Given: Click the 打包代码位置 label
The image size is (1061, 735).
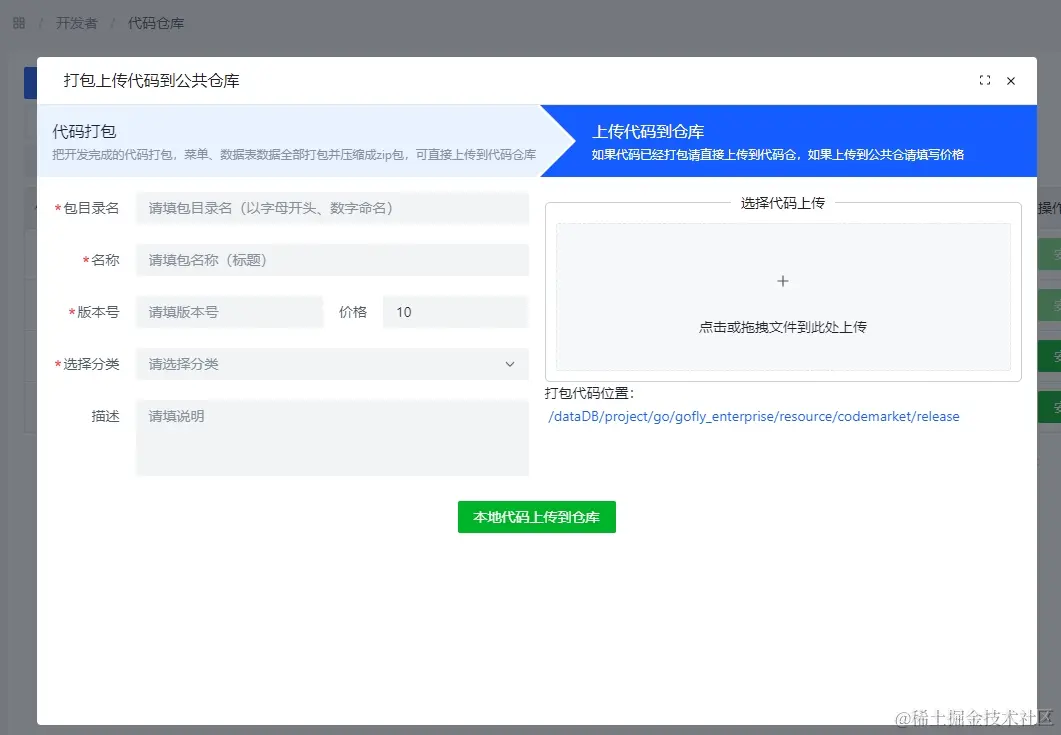Looking at the screenshot, I should pyautogui.click(x=589, y=393).
